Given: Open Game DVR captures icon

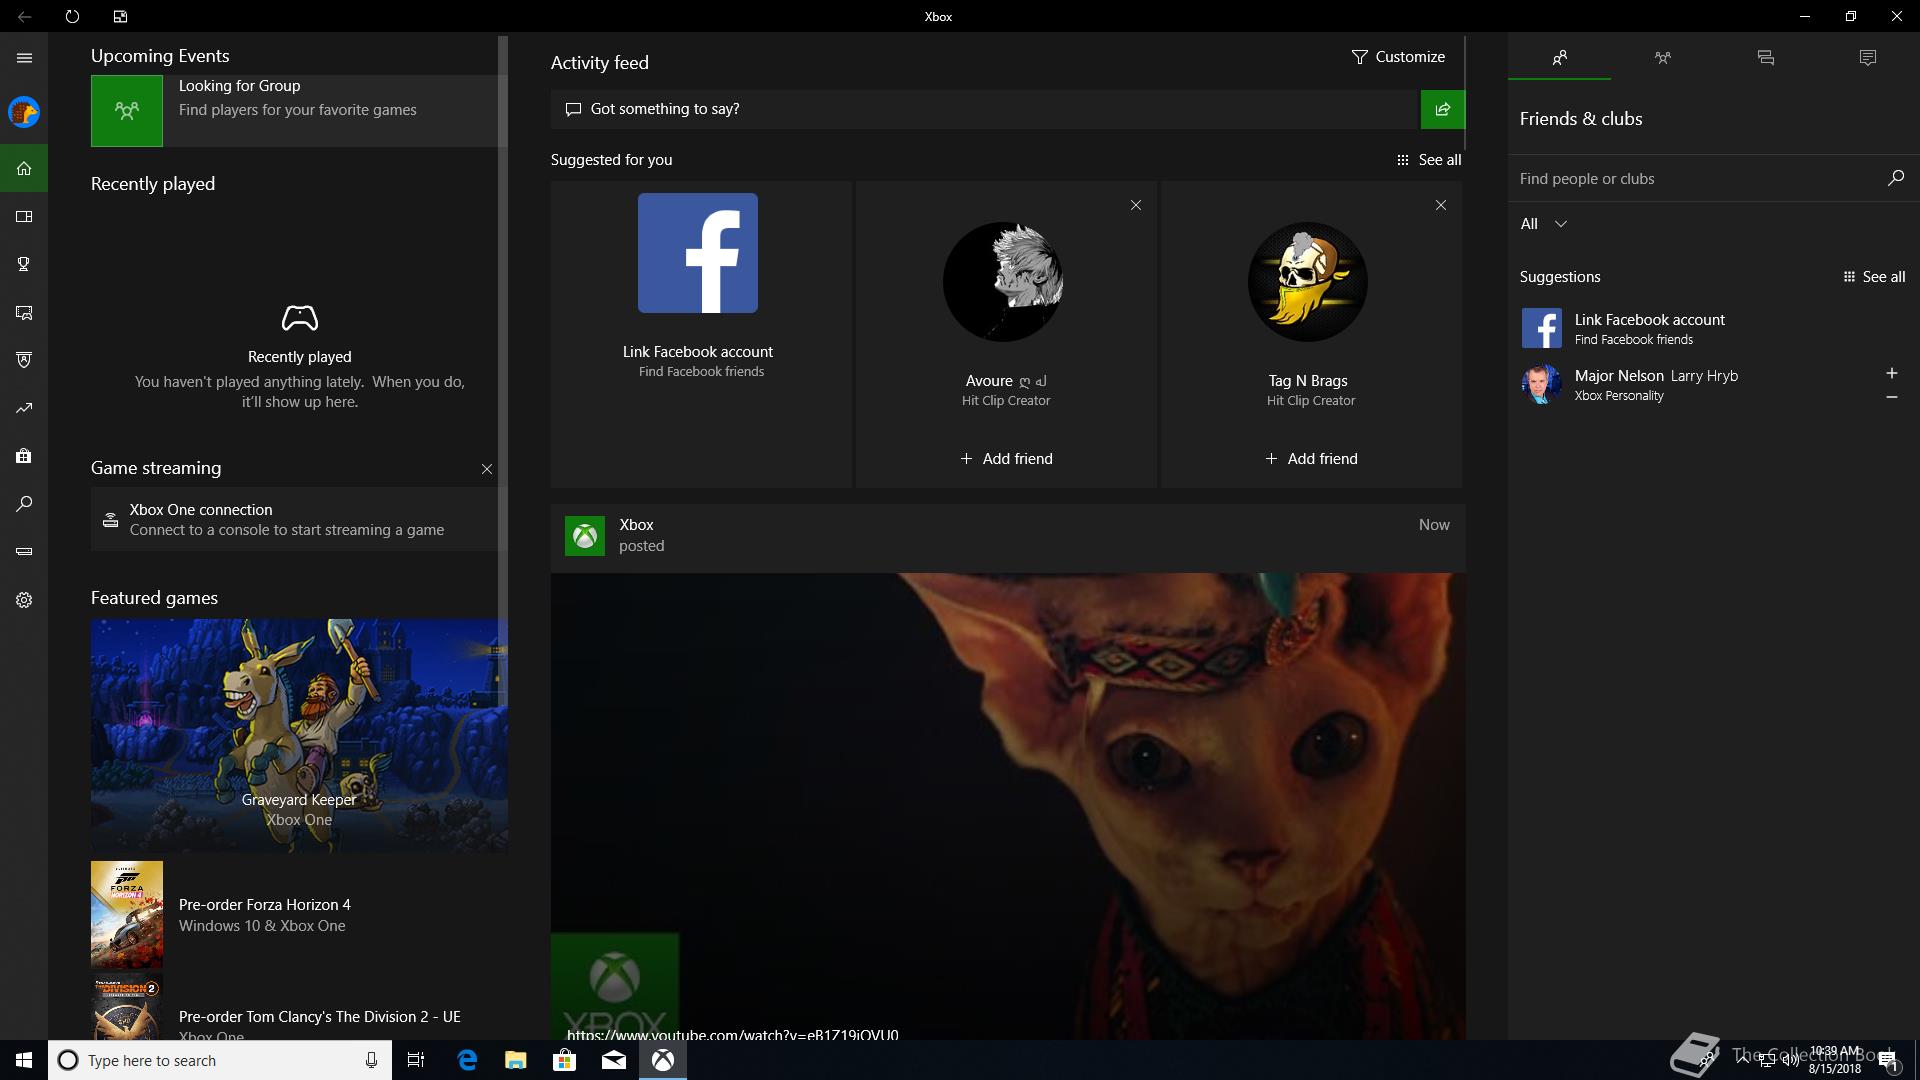Looking at the screenshot, I should click(24, 312).
